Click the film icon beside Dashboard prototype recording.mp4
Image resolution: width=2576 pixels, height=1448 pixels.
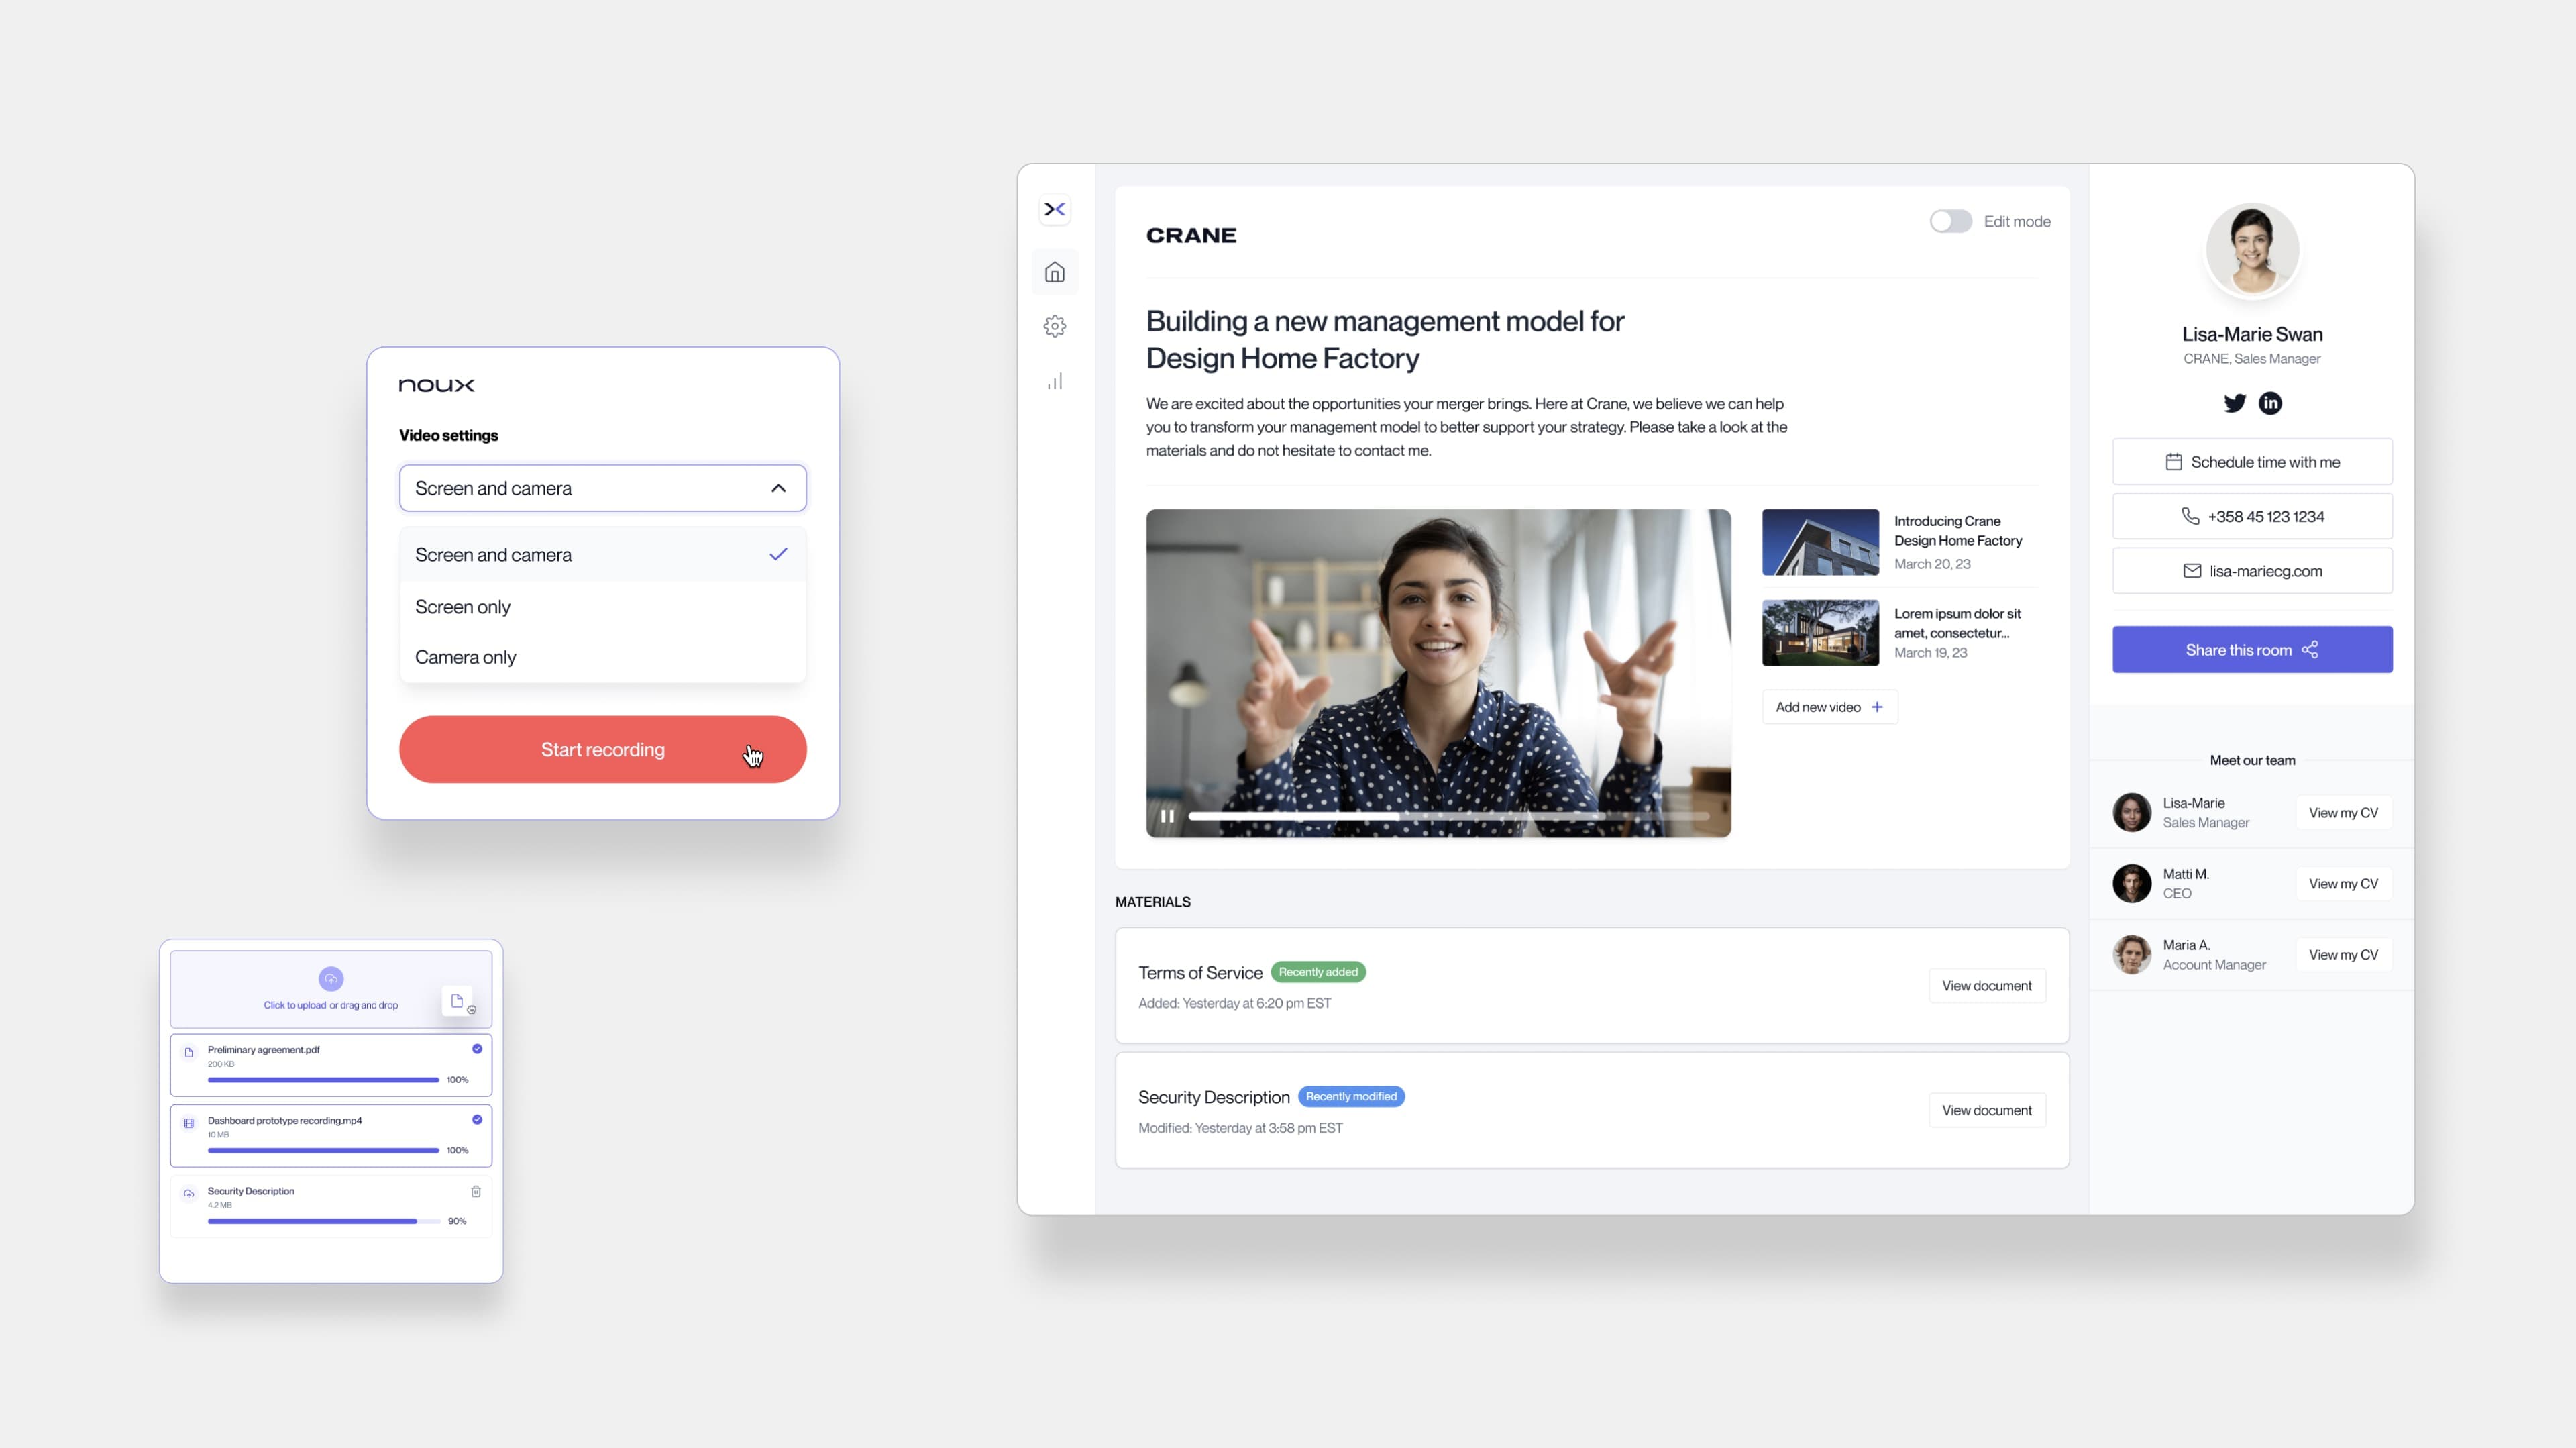coord(189,1123)
